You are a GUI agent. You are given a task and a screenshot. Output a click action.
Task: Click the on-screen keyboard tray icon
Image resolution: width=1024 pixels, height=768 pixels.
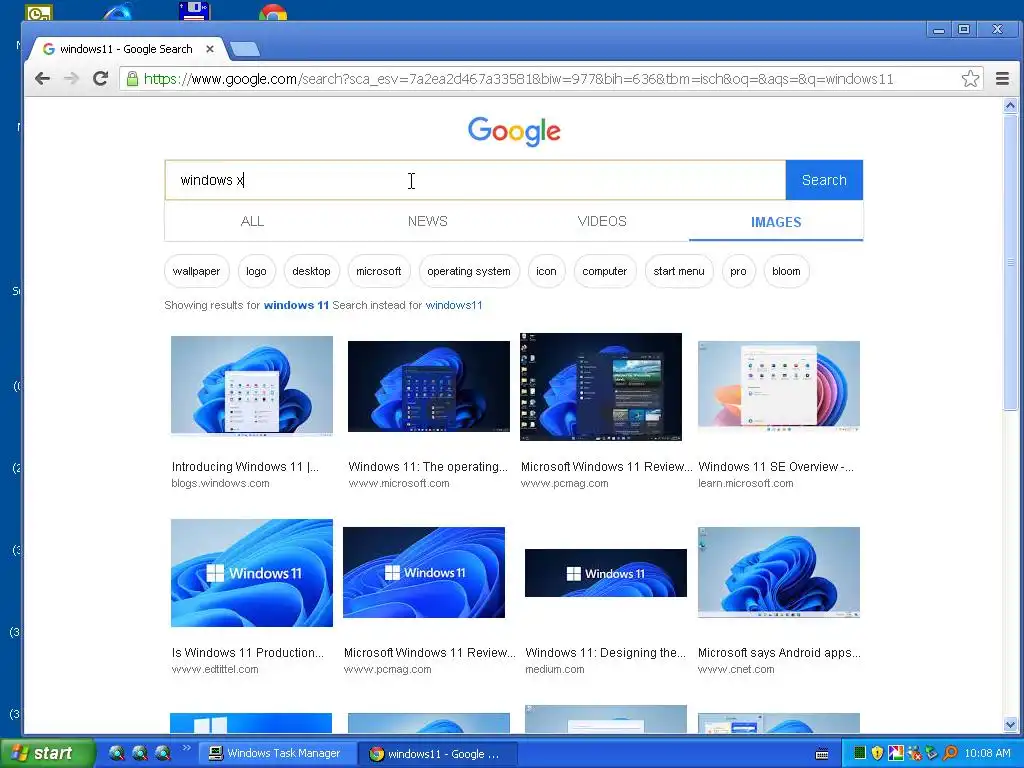click(822, 754)
